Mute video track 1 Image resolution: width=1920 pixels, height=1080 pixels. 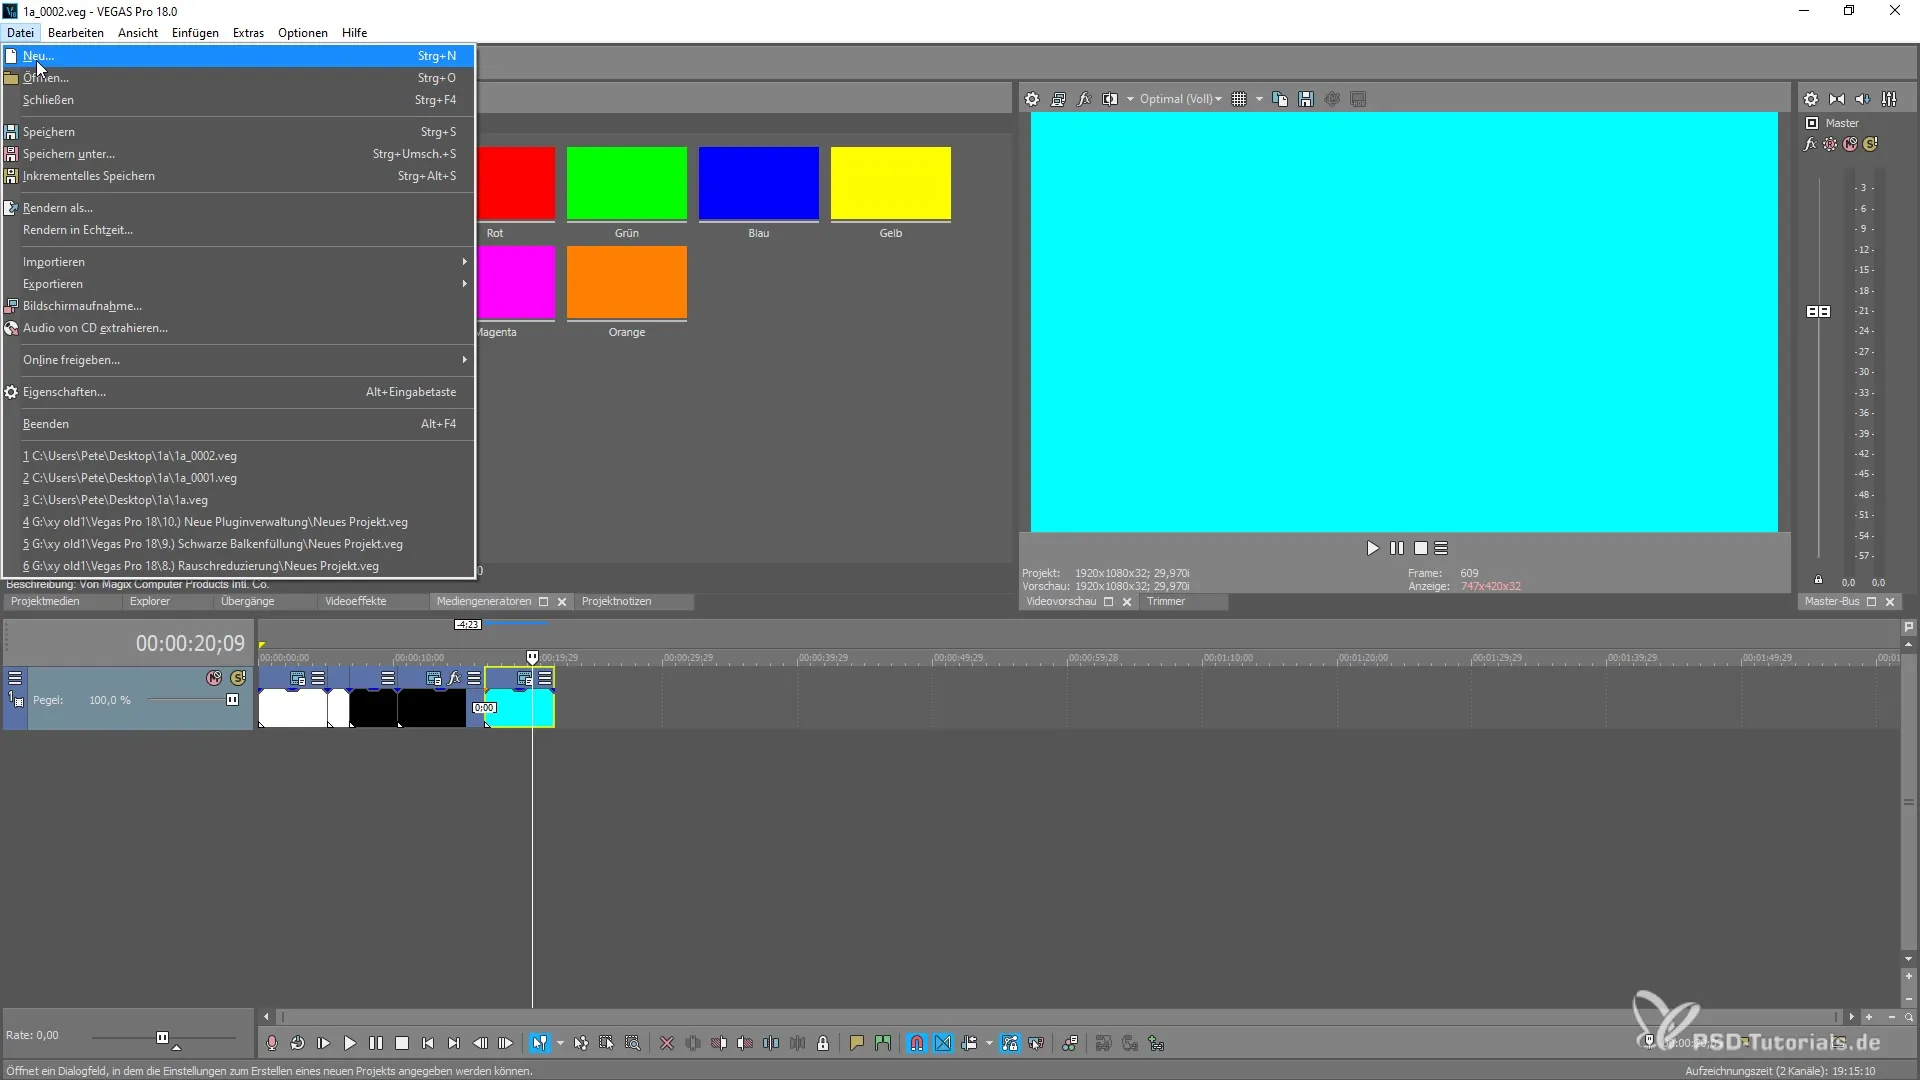[x=214, y=678]
